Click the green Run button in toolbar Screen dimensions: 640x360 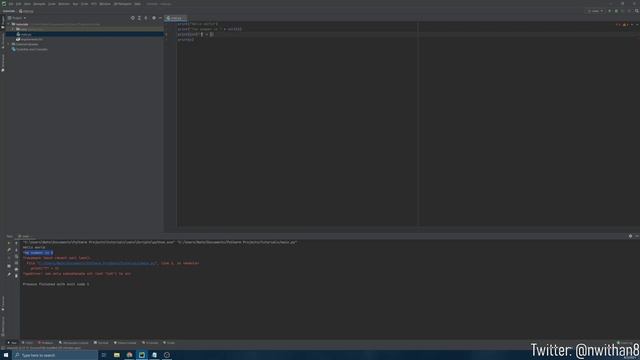pos(610,11)
